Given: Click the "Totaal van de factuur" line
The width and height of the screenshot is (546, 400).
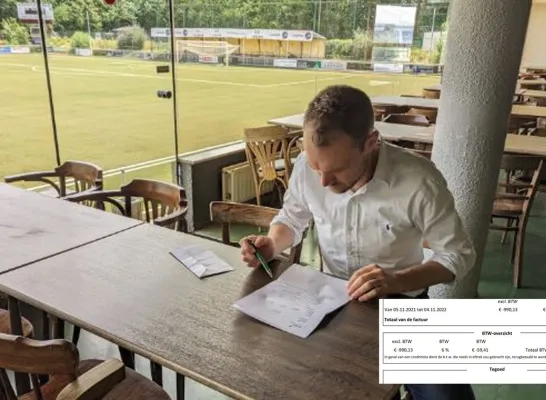Looking at the screenshot, I should click(x=406, y=320).
